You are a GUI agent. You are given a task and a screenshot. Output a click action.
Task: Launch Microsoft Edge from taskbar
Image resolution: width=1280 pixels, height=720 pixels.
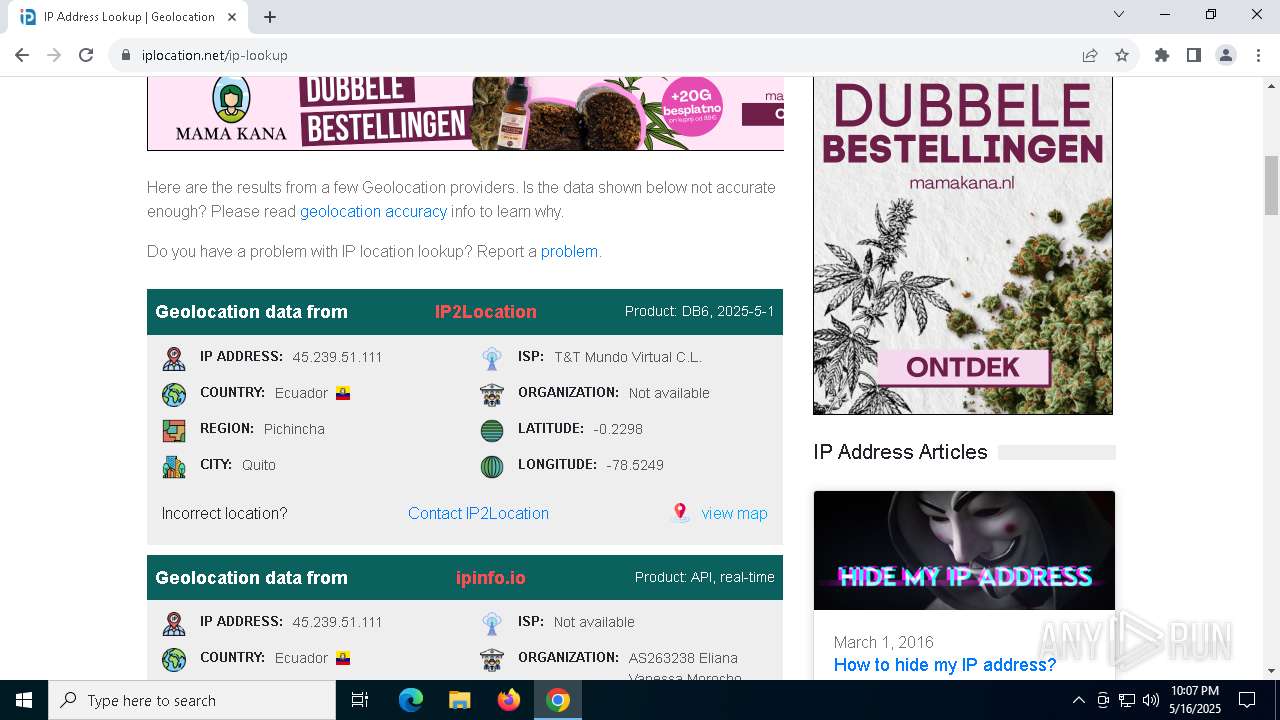tap(411, 700)
